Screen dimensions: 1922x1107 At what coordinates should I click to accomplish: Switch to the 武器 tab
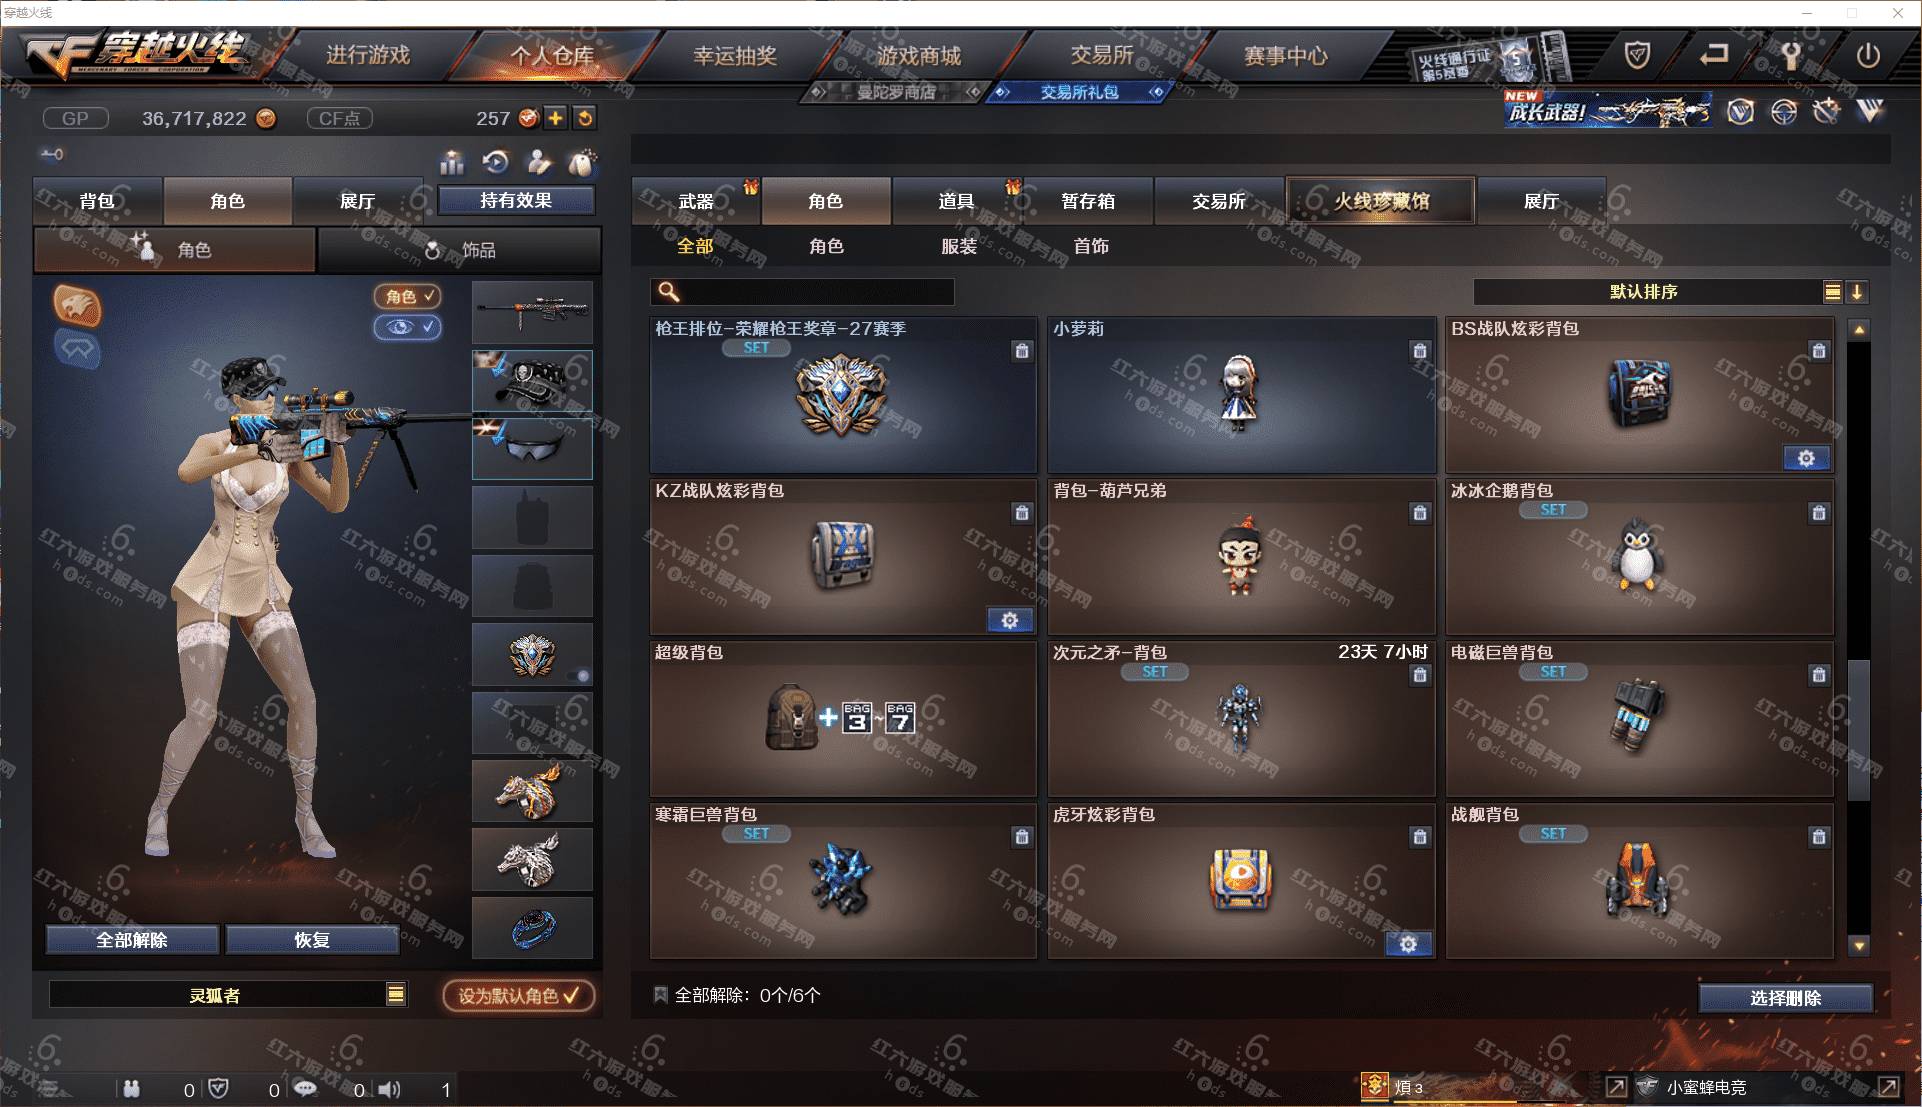click(697, 201)
